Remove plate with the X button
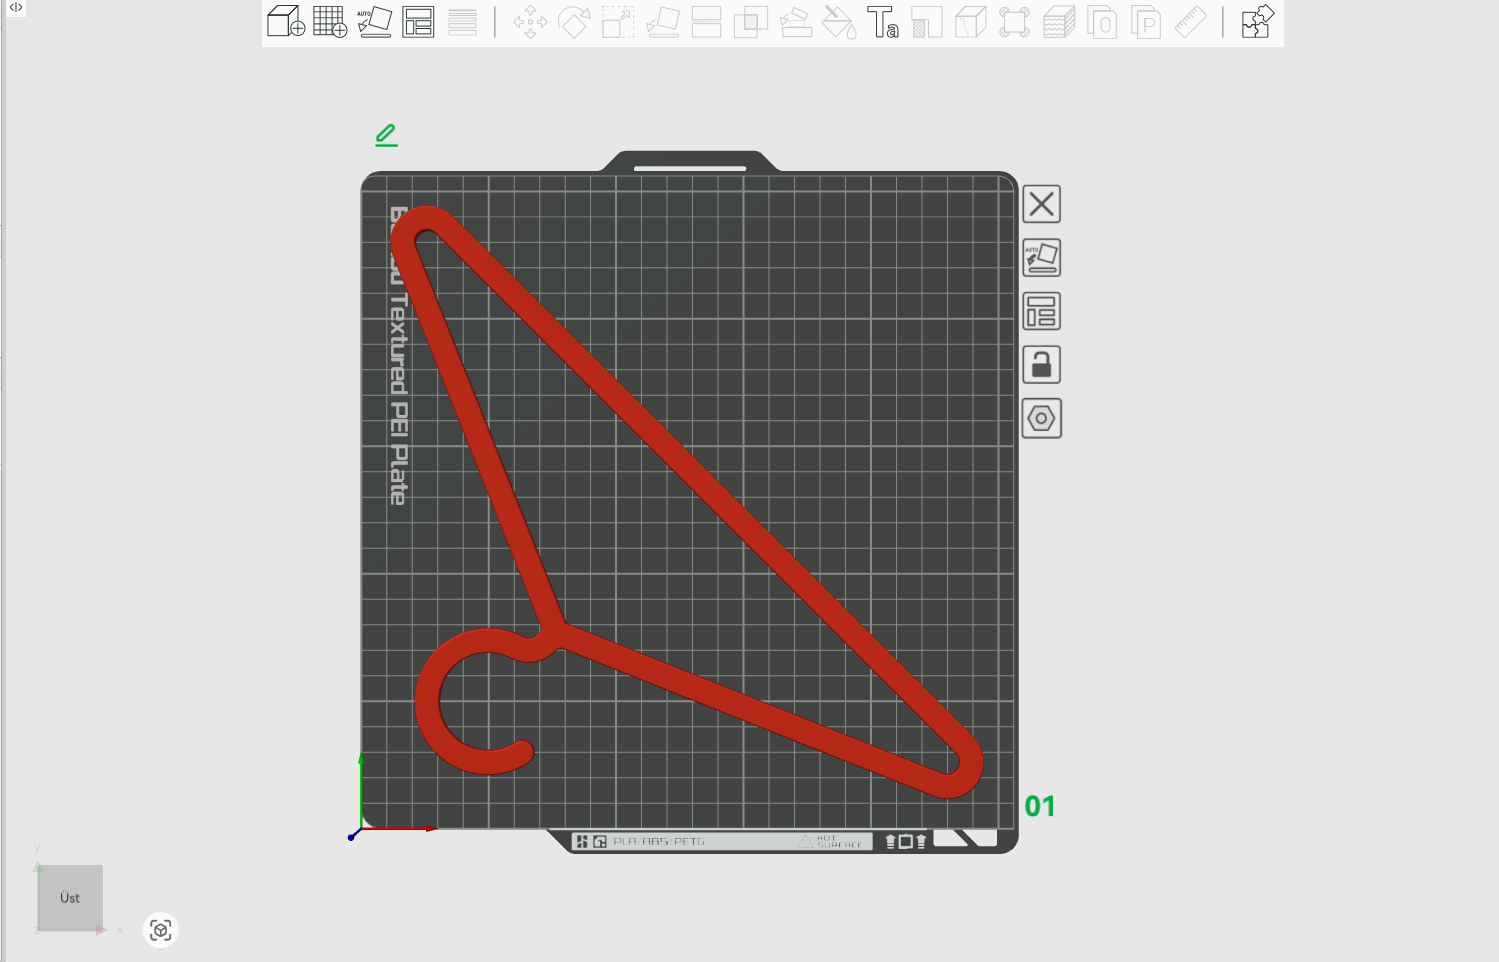This screenshot has height=962, width=1499. tap(1041, 204)
